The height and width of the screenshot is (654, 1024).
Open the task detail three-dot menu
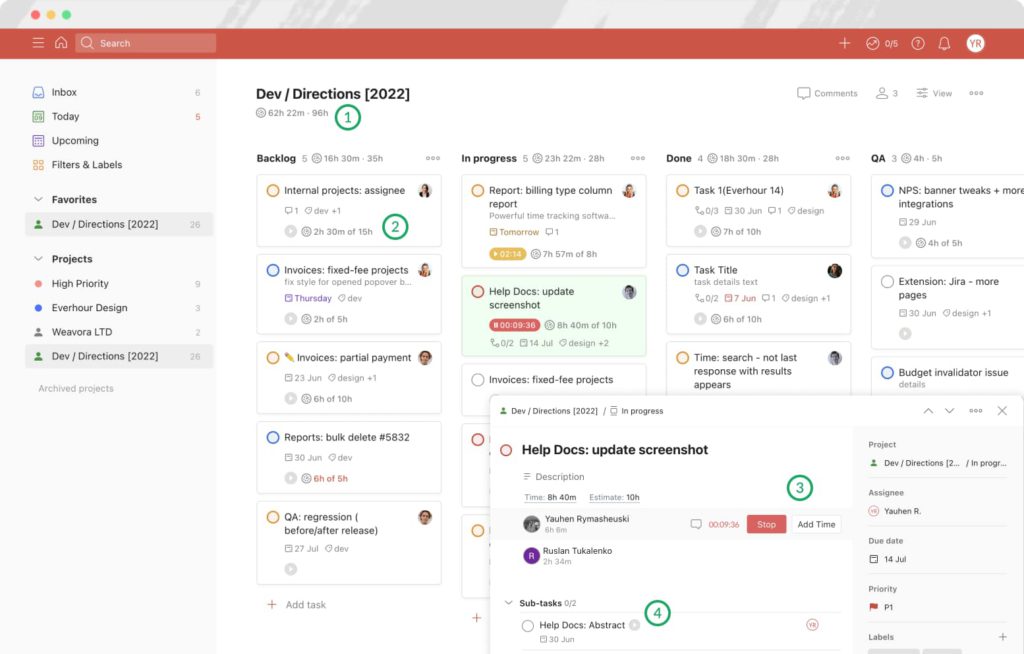975,410
